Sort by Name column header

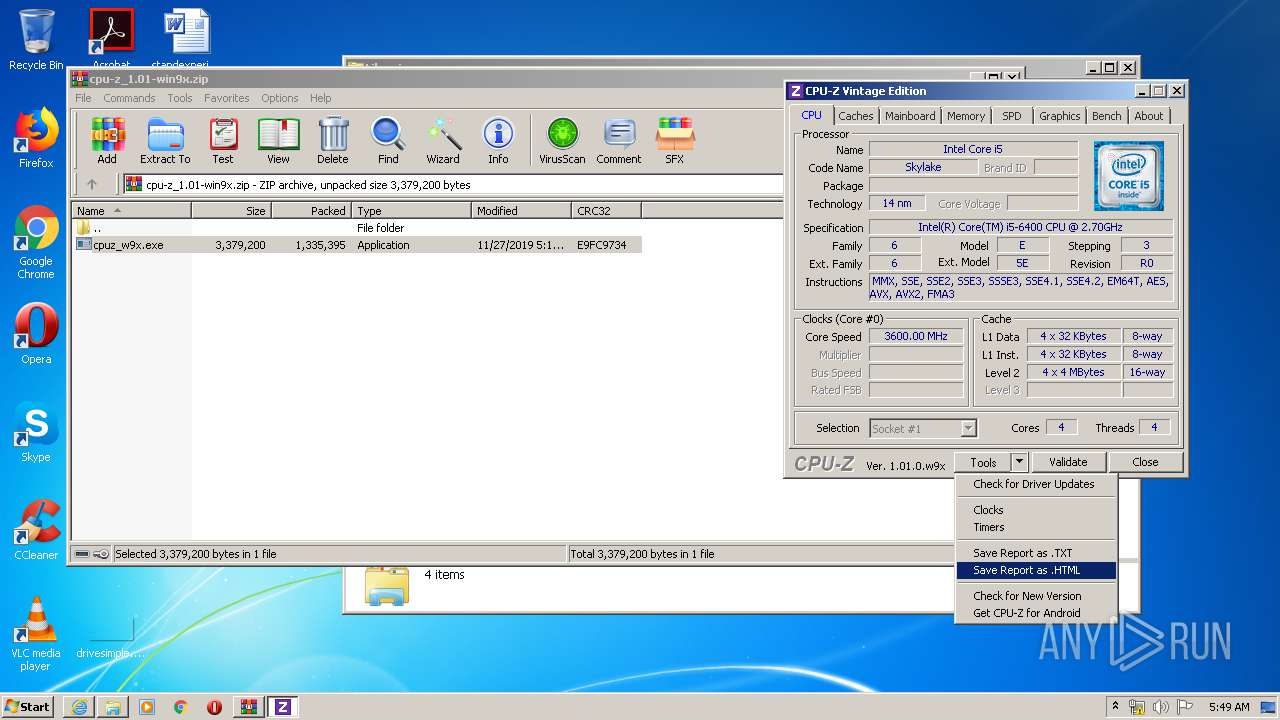pyautogui.click(x=131, y=210)
